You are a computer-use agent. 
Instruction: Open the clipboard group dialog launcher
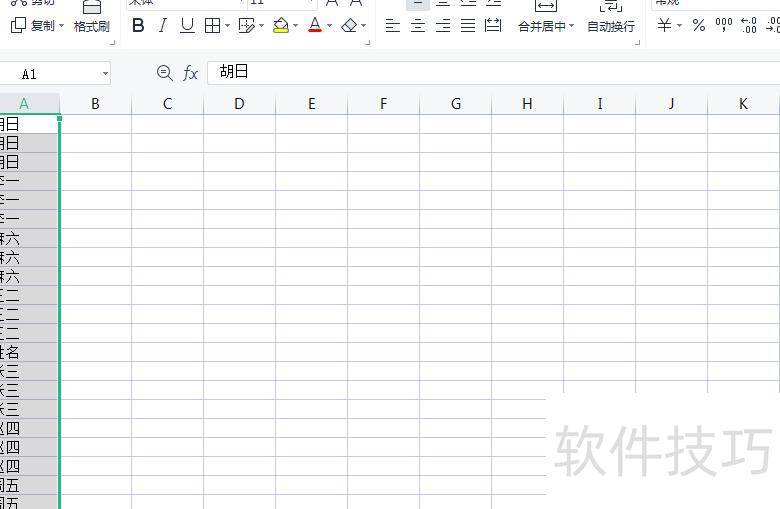pos(112,43)
